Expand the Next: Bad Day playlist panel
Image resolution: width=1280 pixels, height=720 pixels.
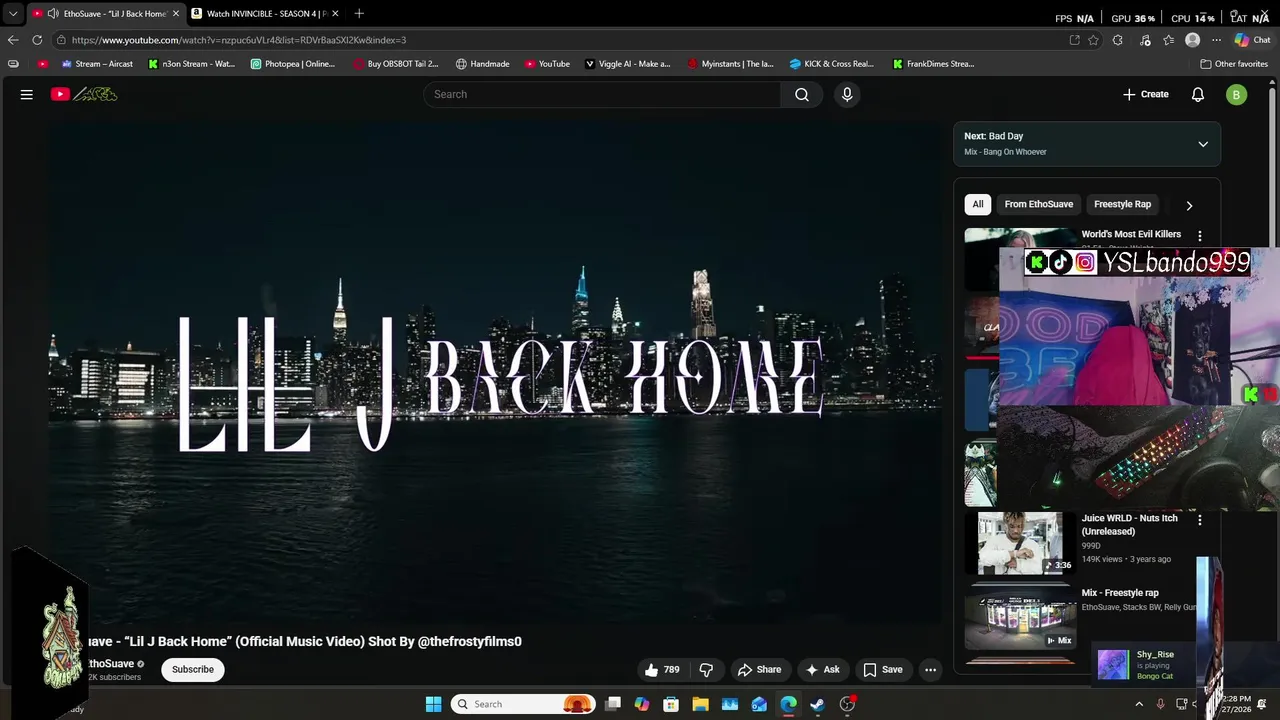tap(1203, 144)
